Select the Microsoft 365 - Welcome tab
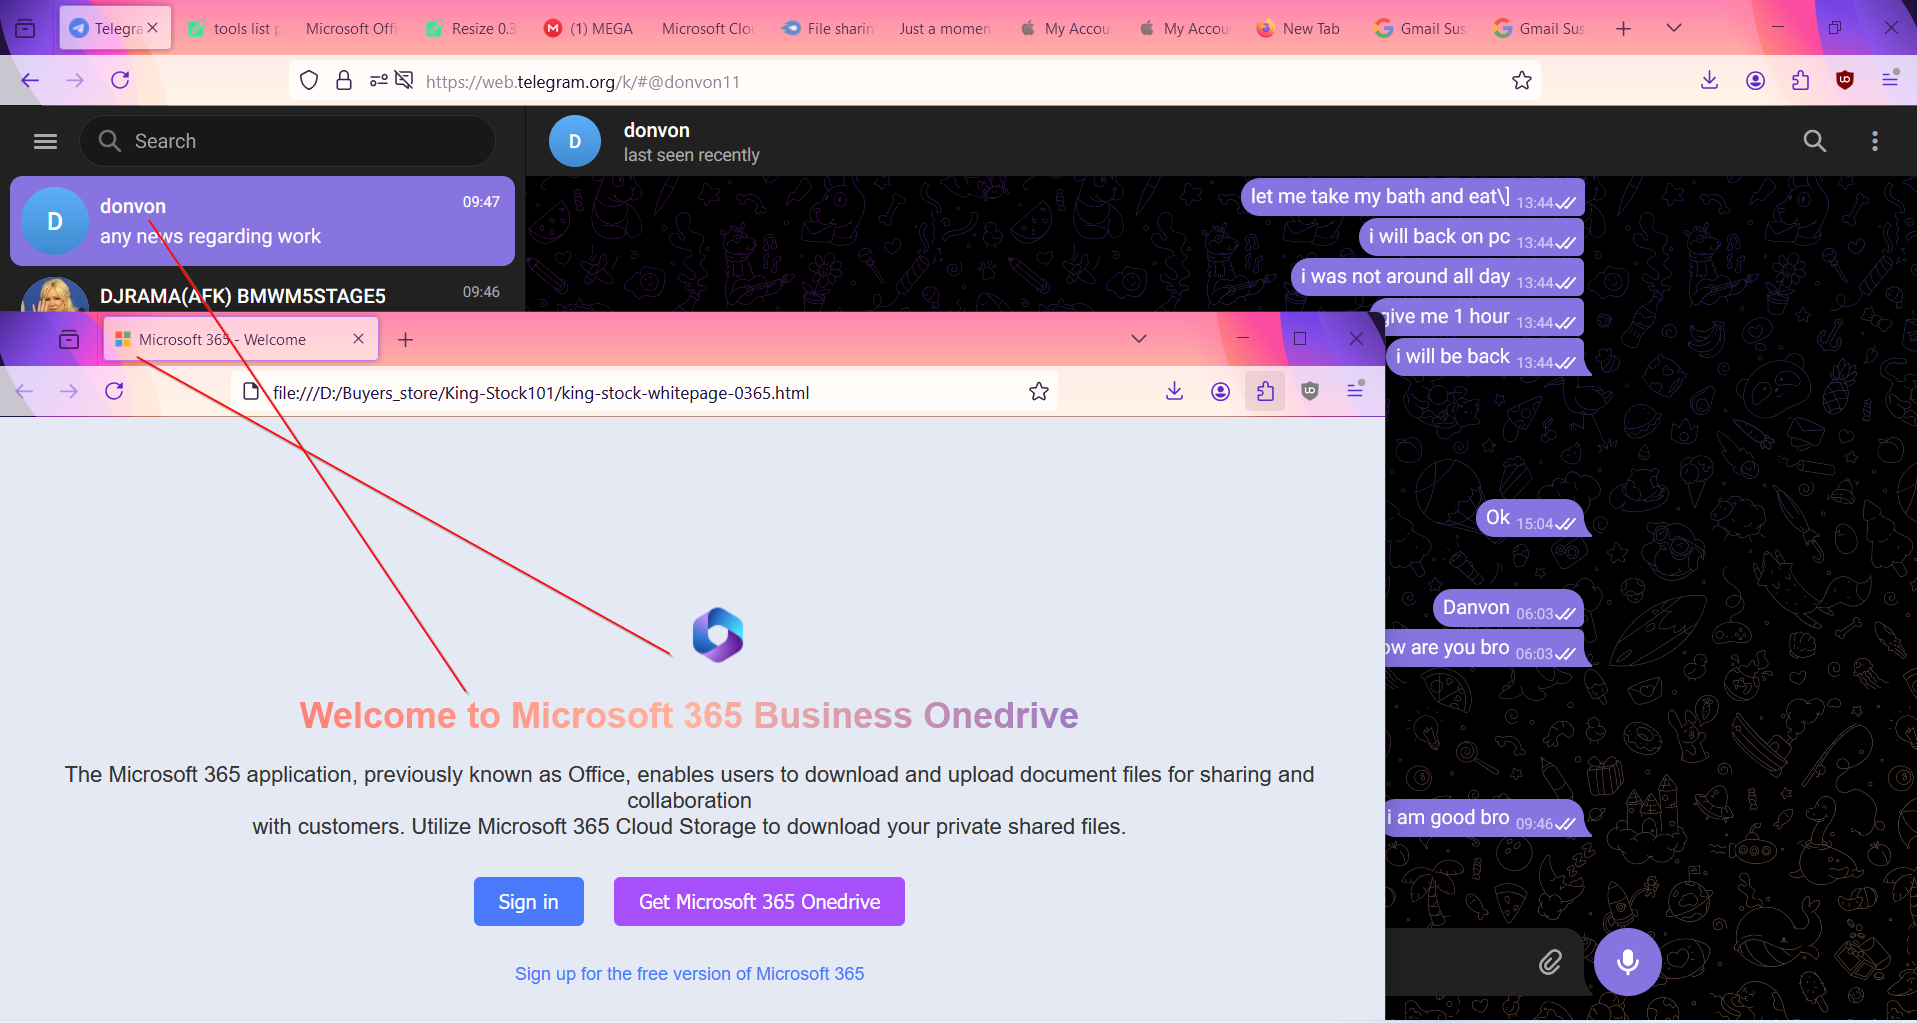This screenshot has height=1023, width=1917. click(x=241, y=339)
